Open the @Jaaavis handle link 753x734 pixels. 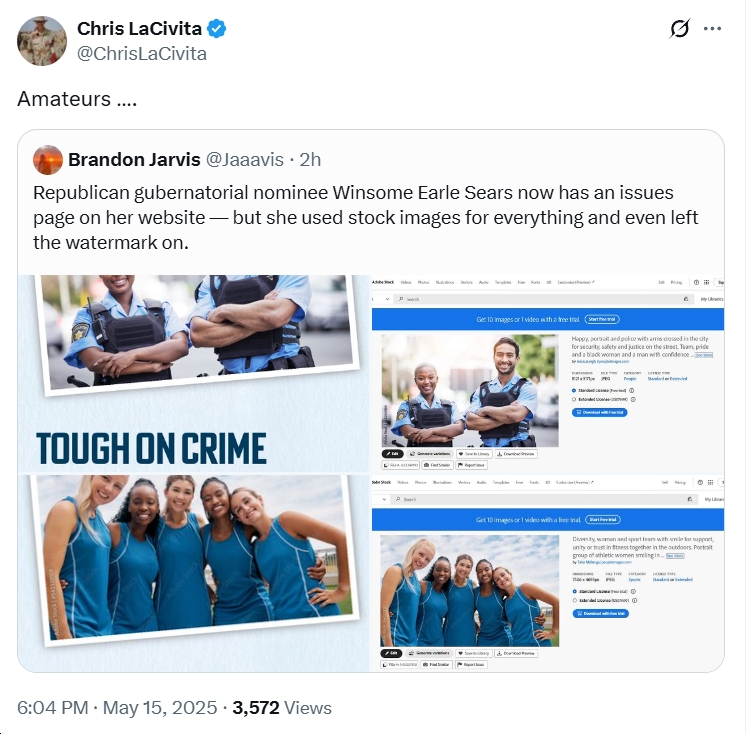(x=244, y=159)
